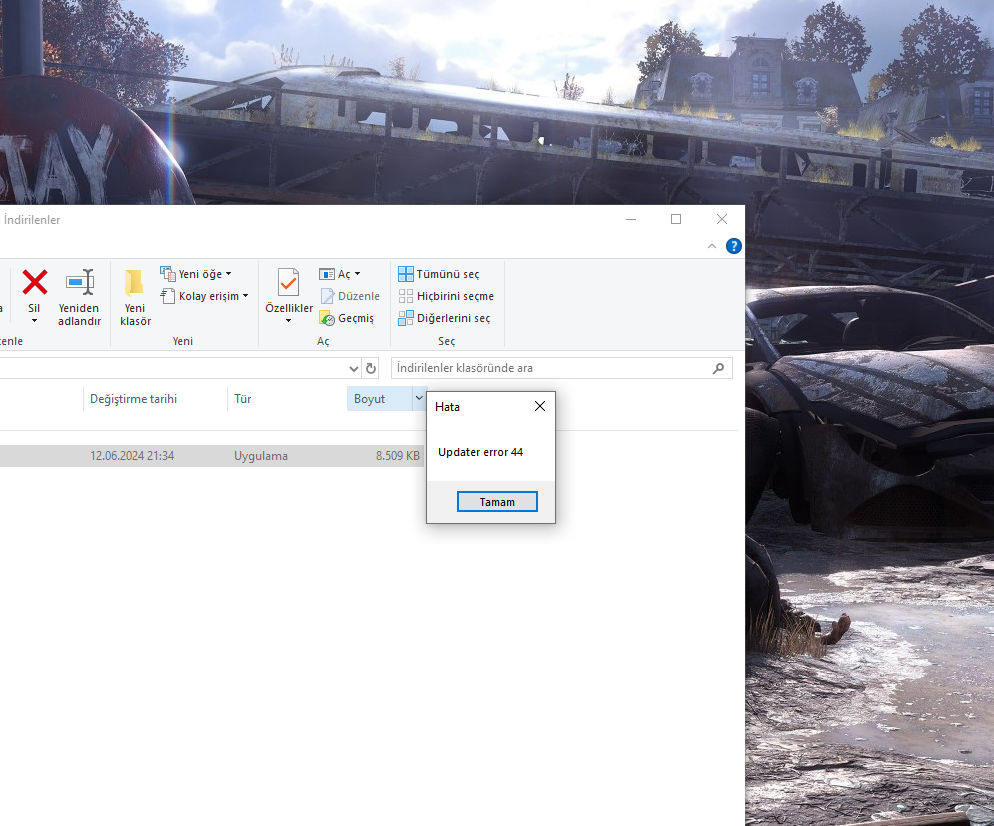The image size is (994, 826).
Task: Click the Aç open button
Action: [335, 274]
